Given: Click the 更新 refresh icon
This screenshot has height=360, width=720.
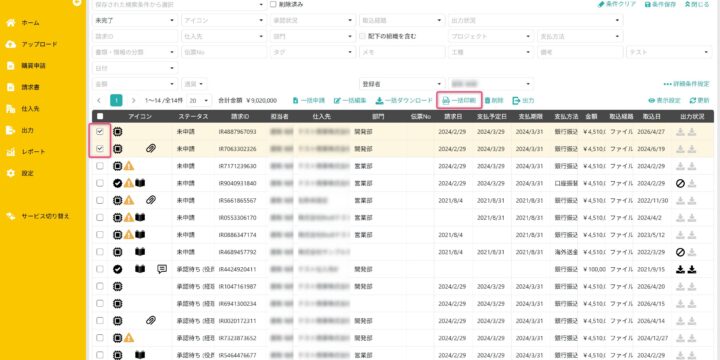Looking at the screenshot, I should click(x=693, y=101).
